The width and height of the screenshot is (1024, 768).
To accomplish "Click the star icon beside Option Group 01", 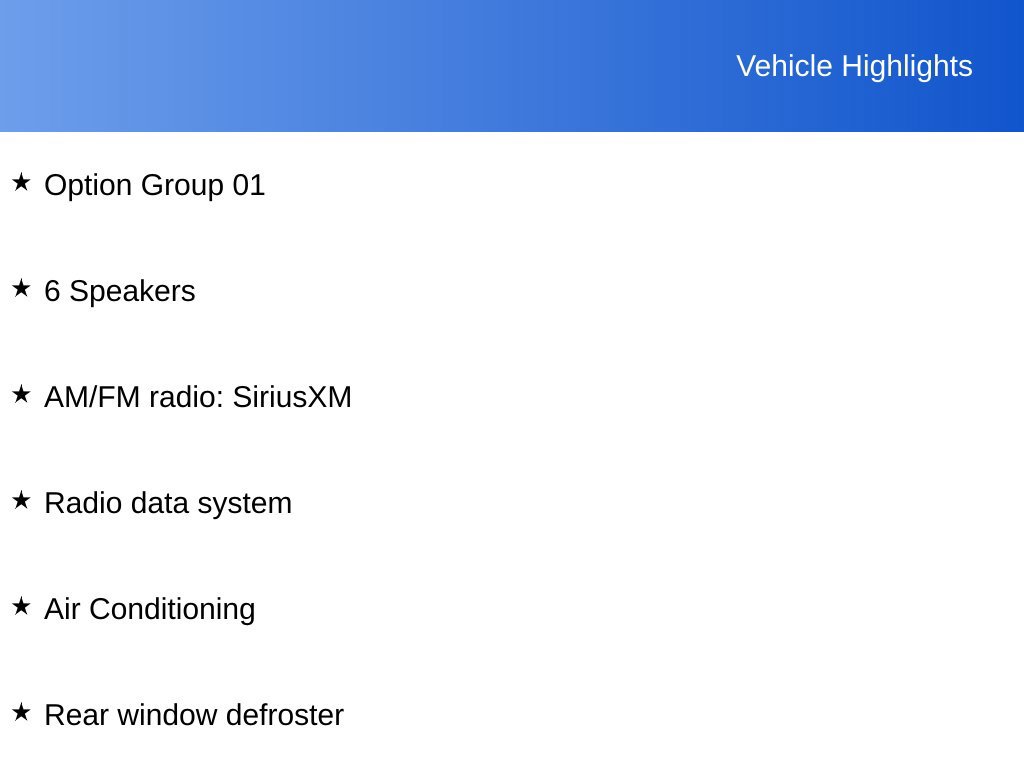I will click(21, 182).
